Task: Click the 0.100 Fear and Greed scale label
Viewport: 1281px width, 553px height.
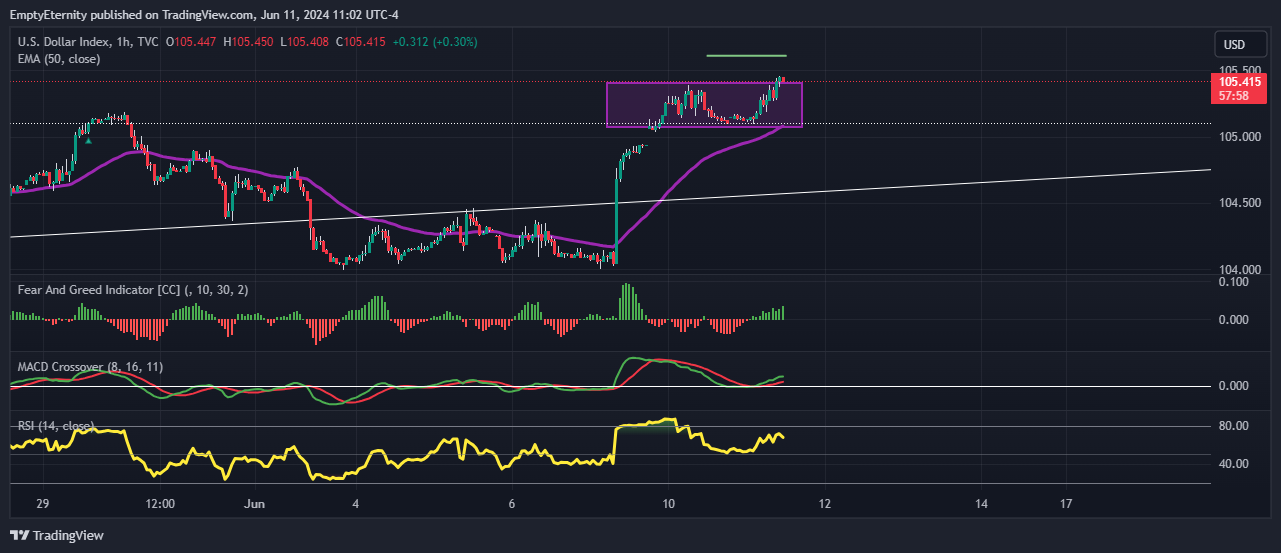Action: pyautogui.click(x=1235, y=282)
